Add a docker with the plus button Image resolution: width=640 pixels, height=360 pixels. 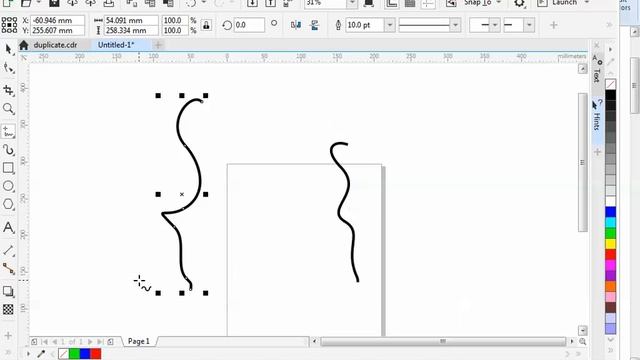(x=597, y=152)
